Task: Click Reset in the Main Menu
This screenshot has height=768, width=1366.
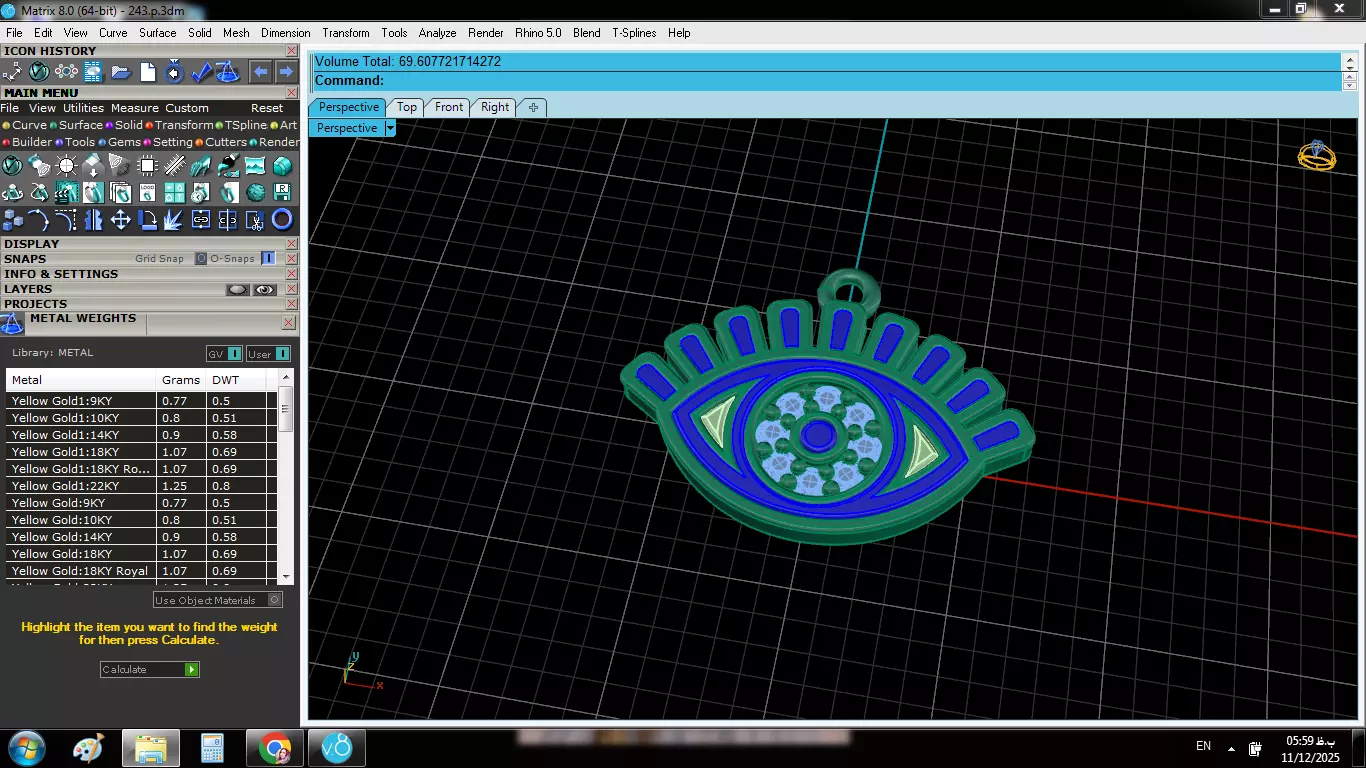Action: pyautogui.click(x=267, y=108)
